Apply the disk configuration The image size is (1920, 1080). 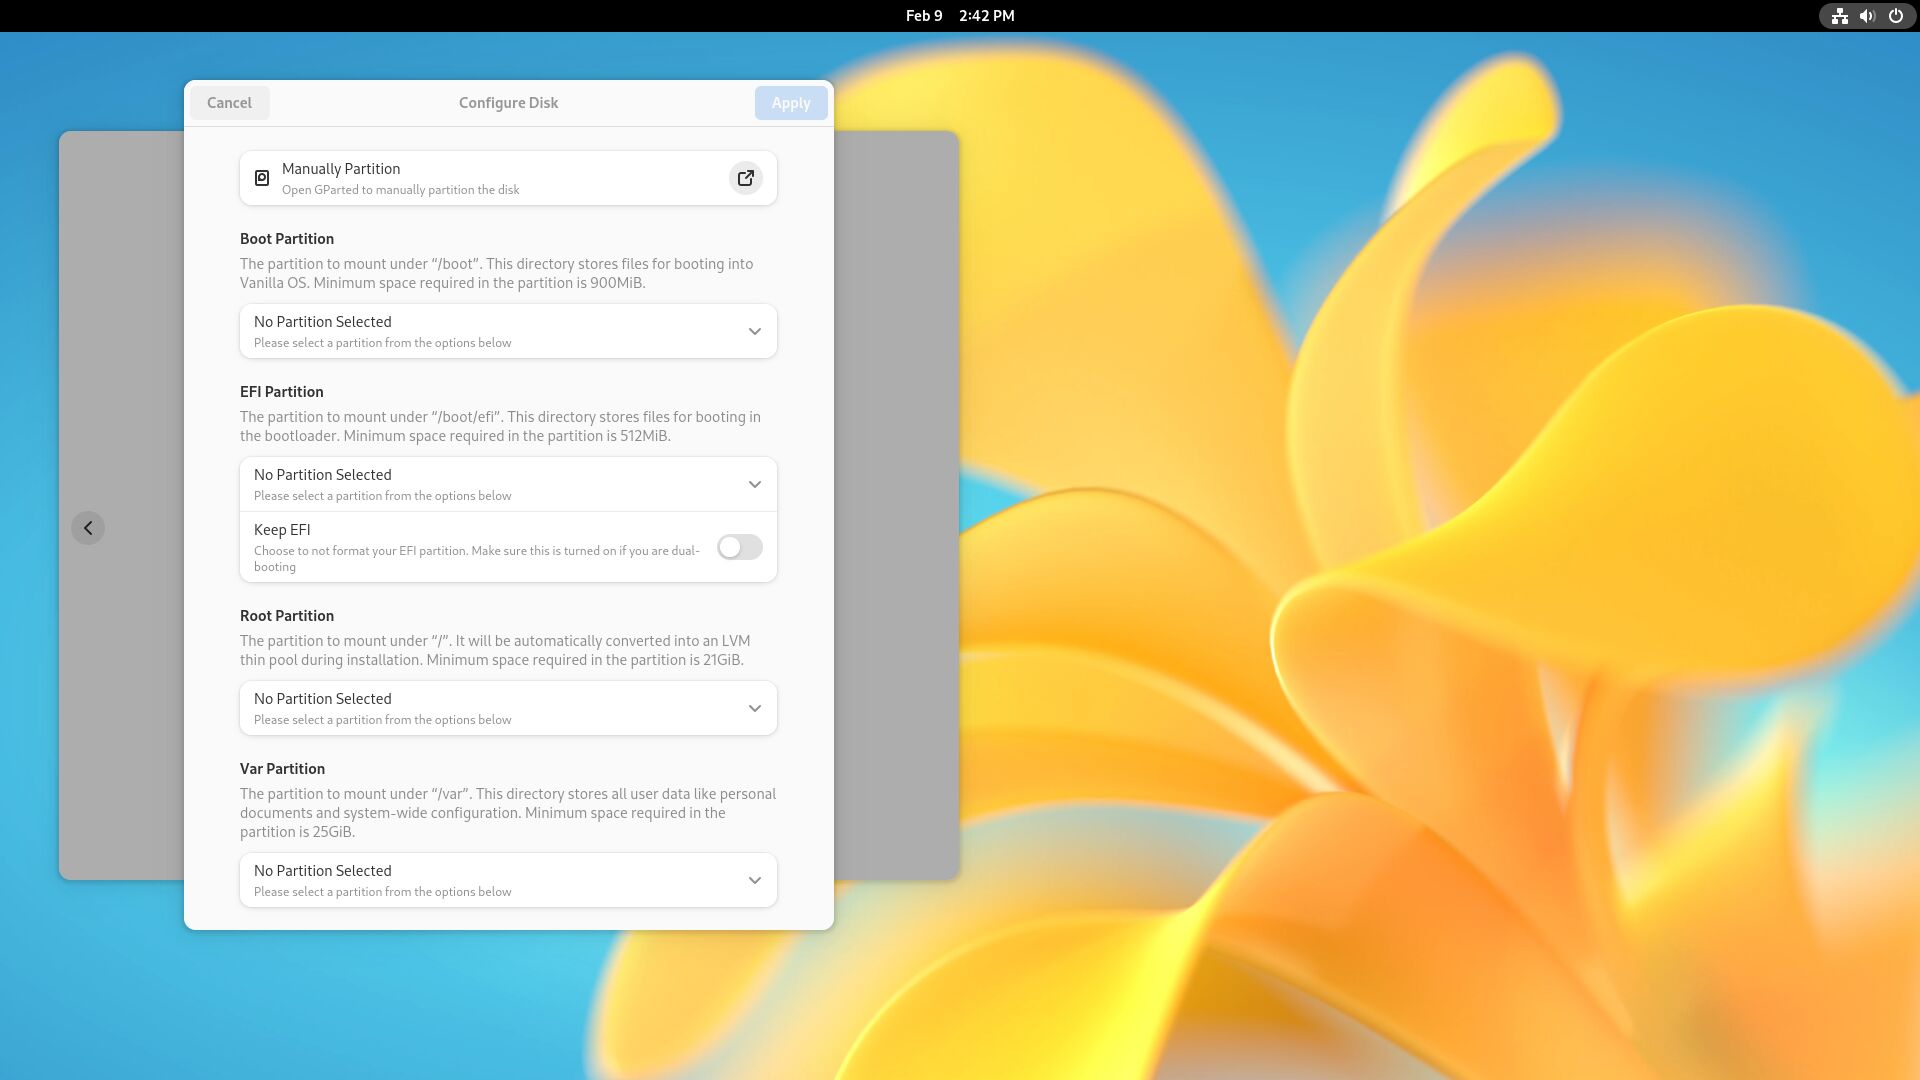click(x=791, y=103)
